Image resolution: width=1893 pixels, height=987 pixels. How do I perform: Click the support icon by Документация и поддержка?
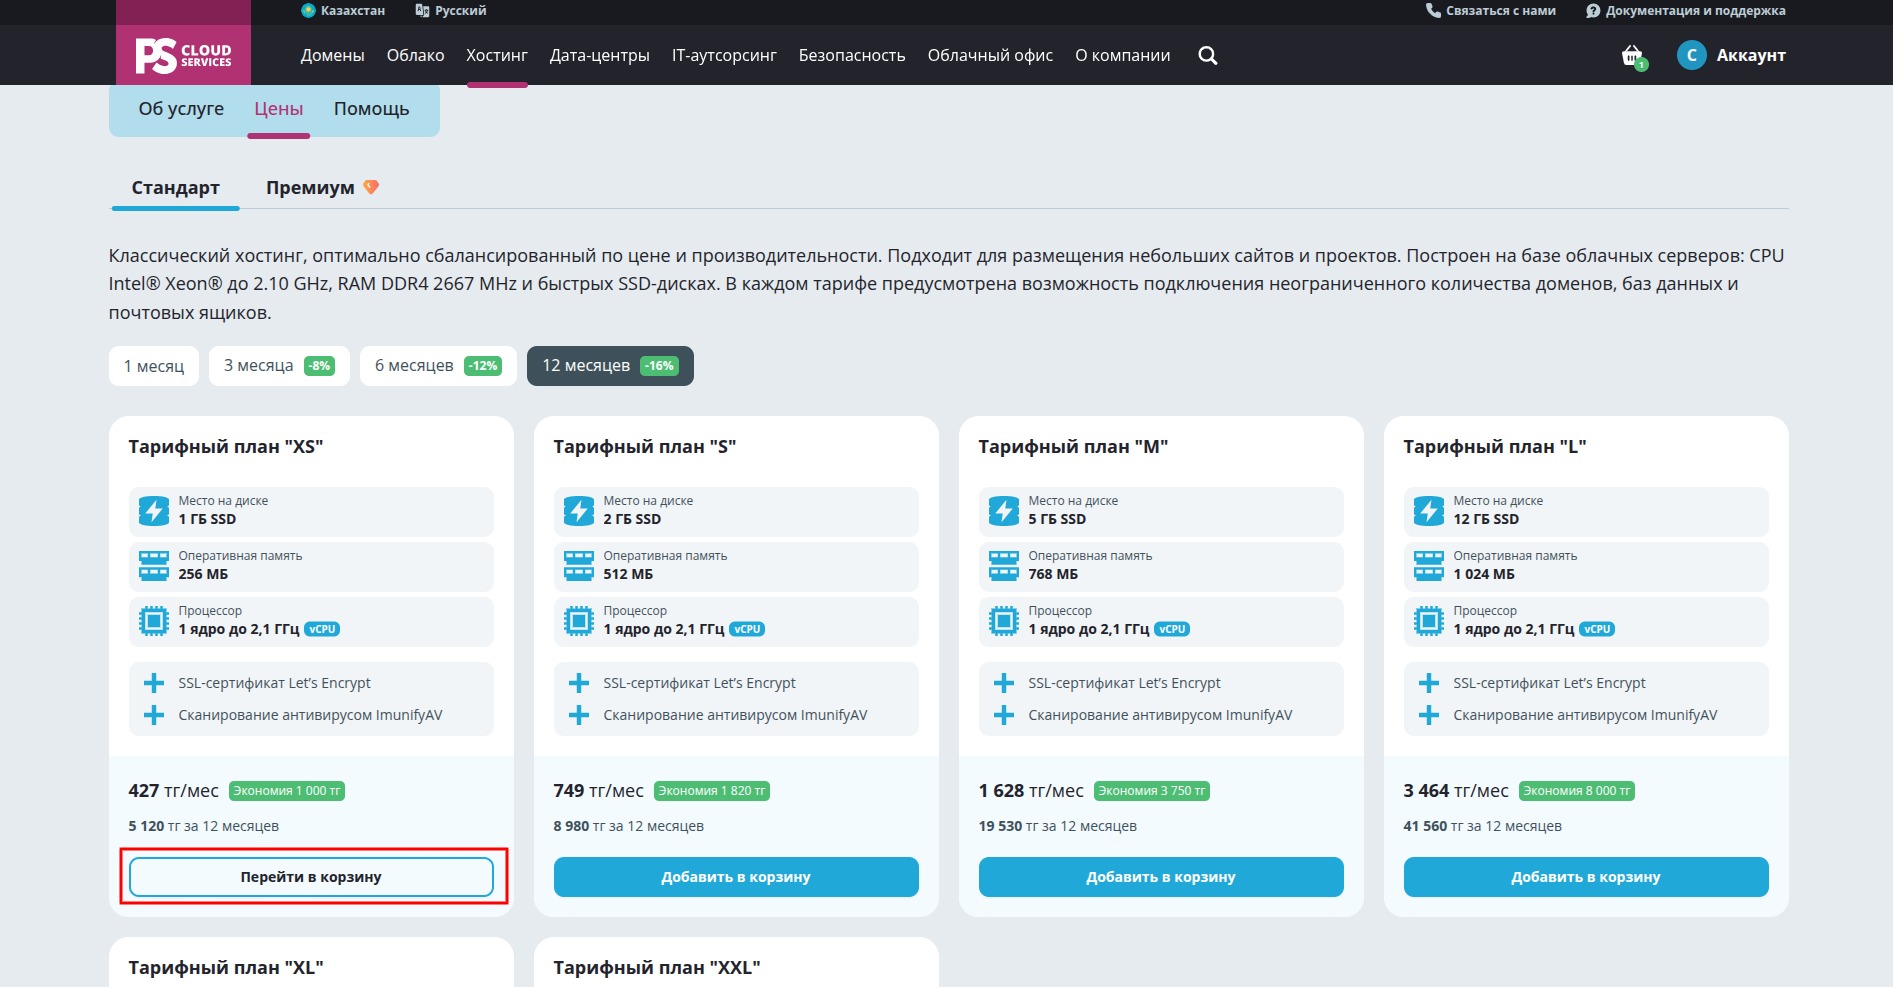tap(1593, 11)
